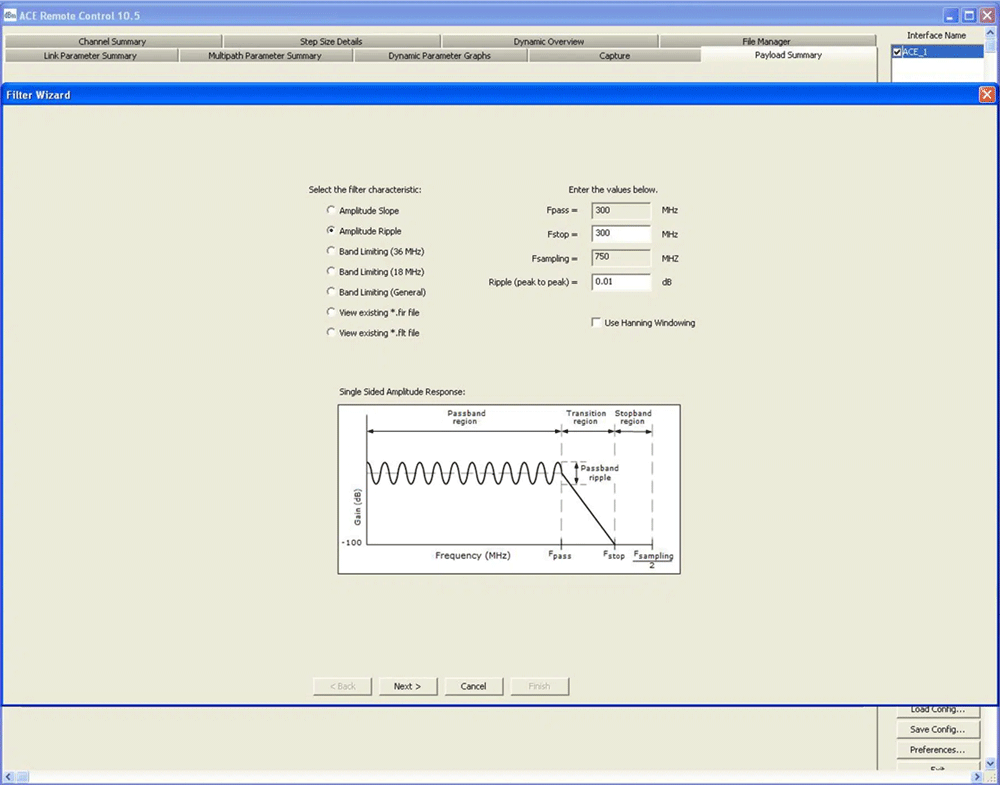
Task: Open the Preferences... button
Action: click(x=937, y=750)
